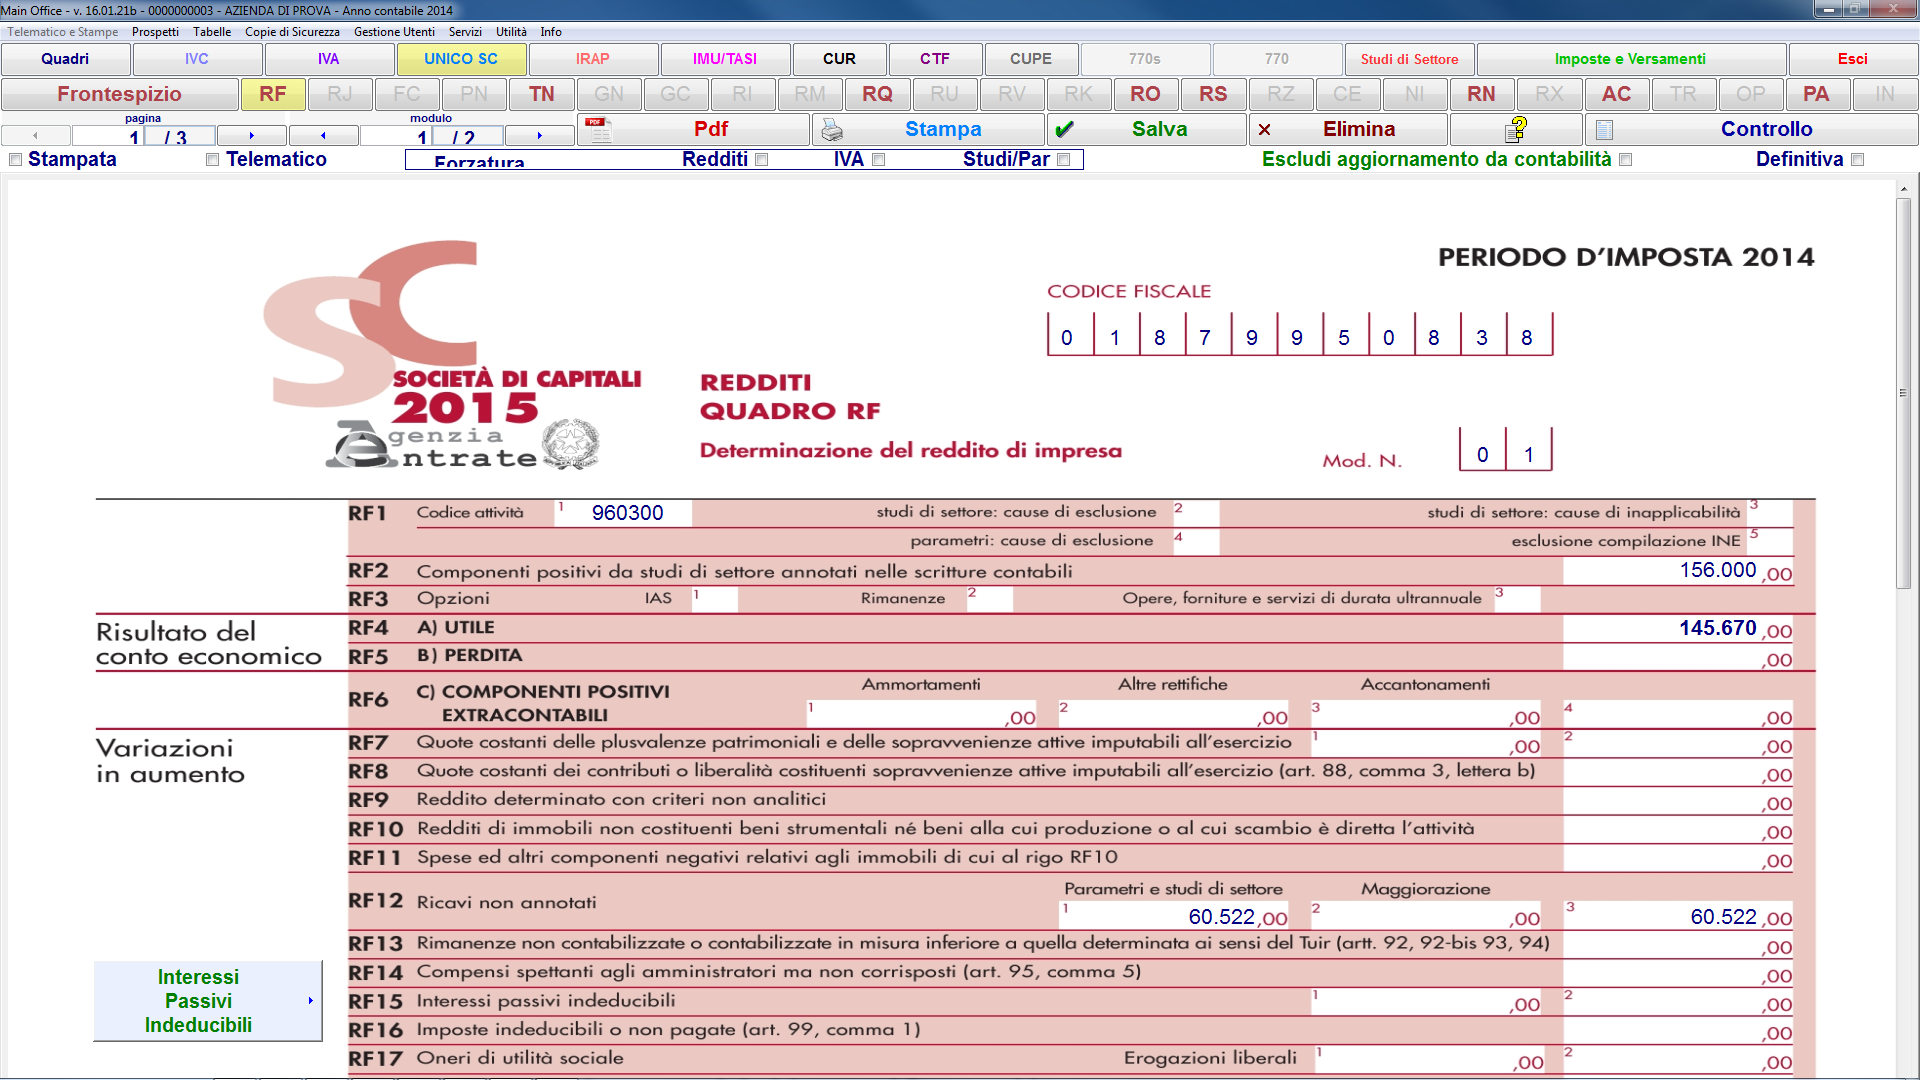Switch to the Quadri tab
Image resolution: width=1920 pixels, height=1080 pixels.
pyautogui.click(x=65, y=59)
